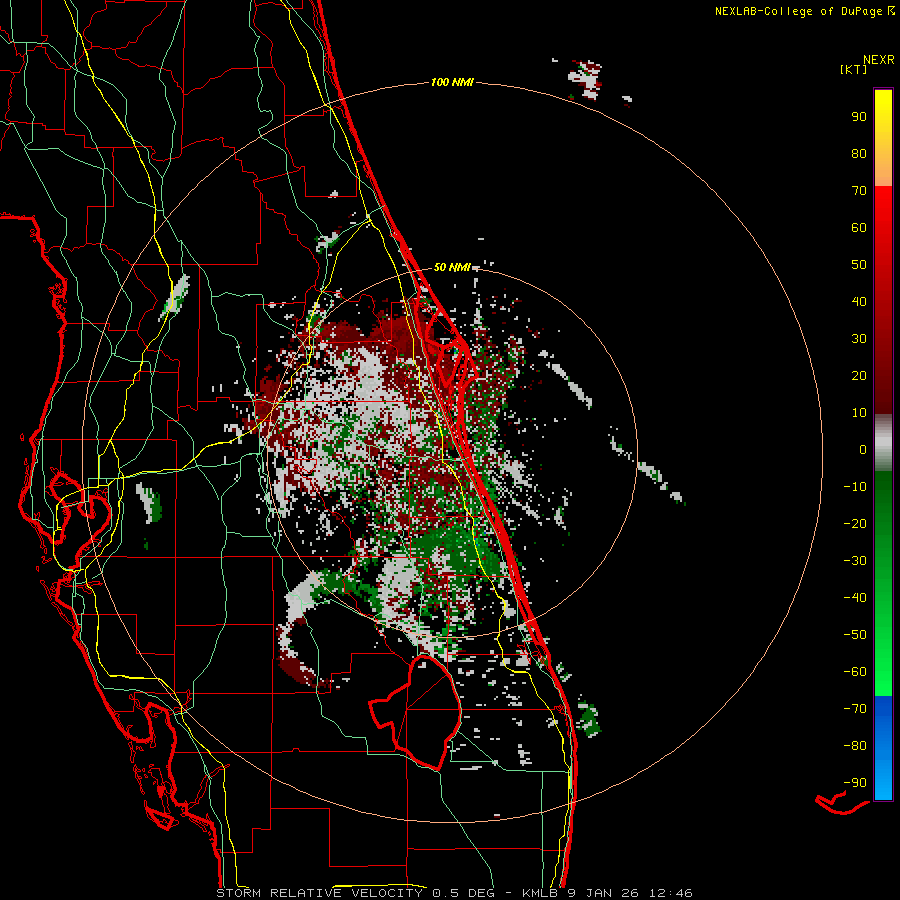The height and width of the screenshot is (900, 900).
Task: Click the -30 value on the velocity scale
Action: point(855,561)
